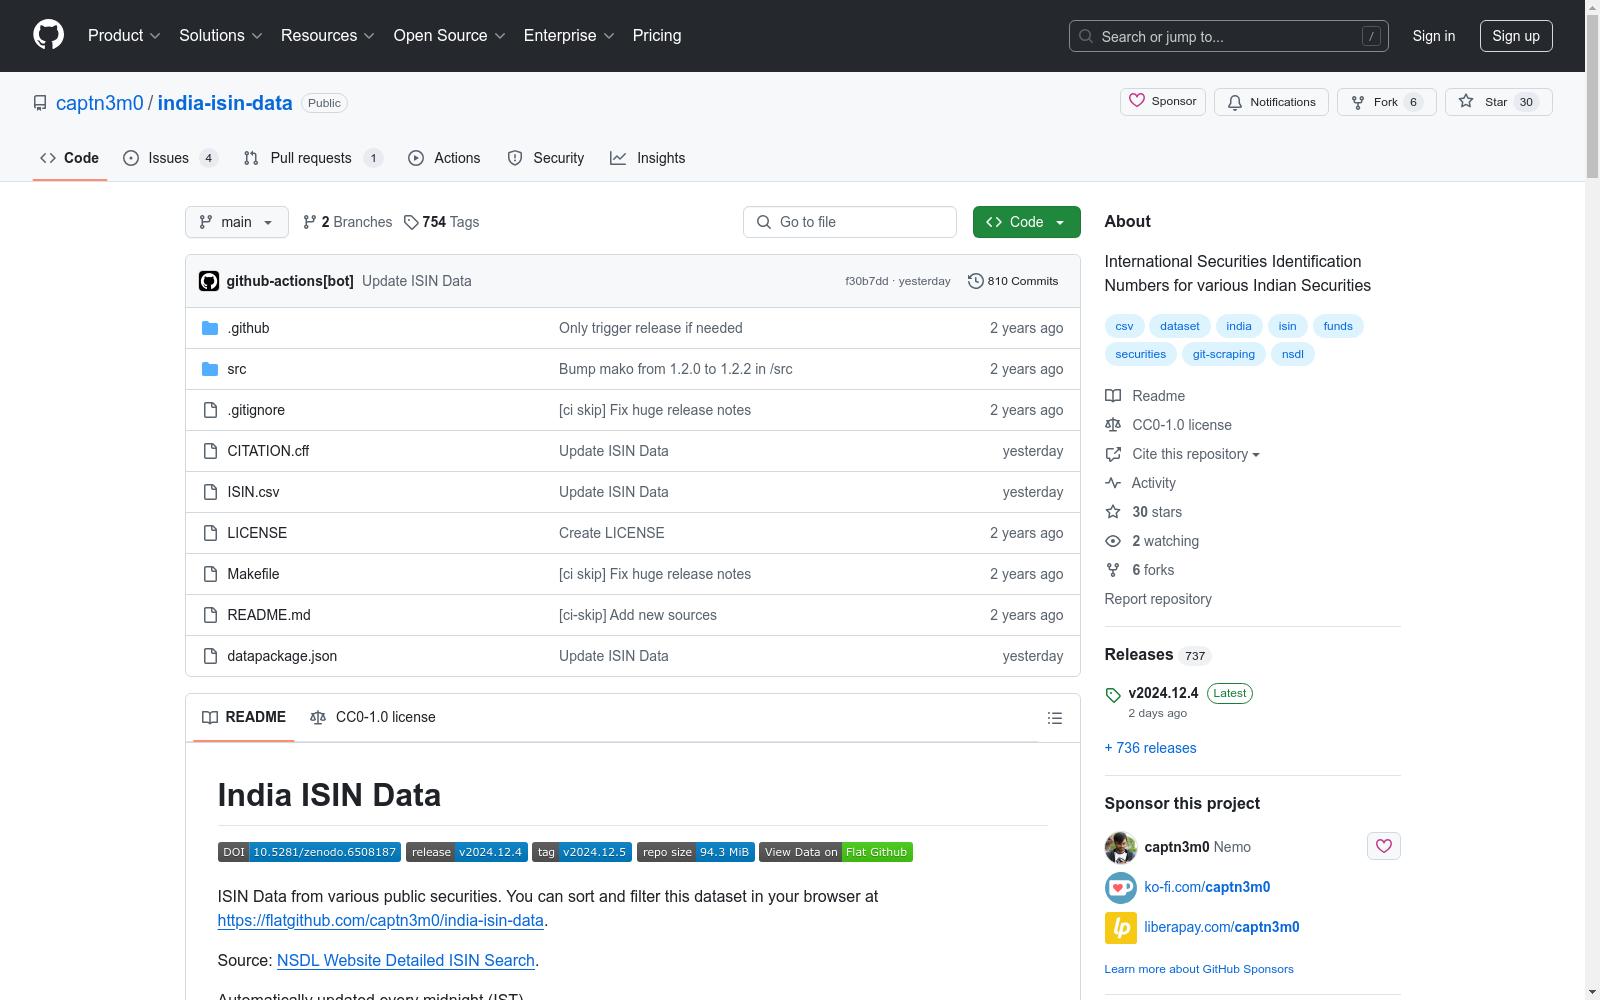Click the Liberapay icon in sponsor section

click(1120, 927)
